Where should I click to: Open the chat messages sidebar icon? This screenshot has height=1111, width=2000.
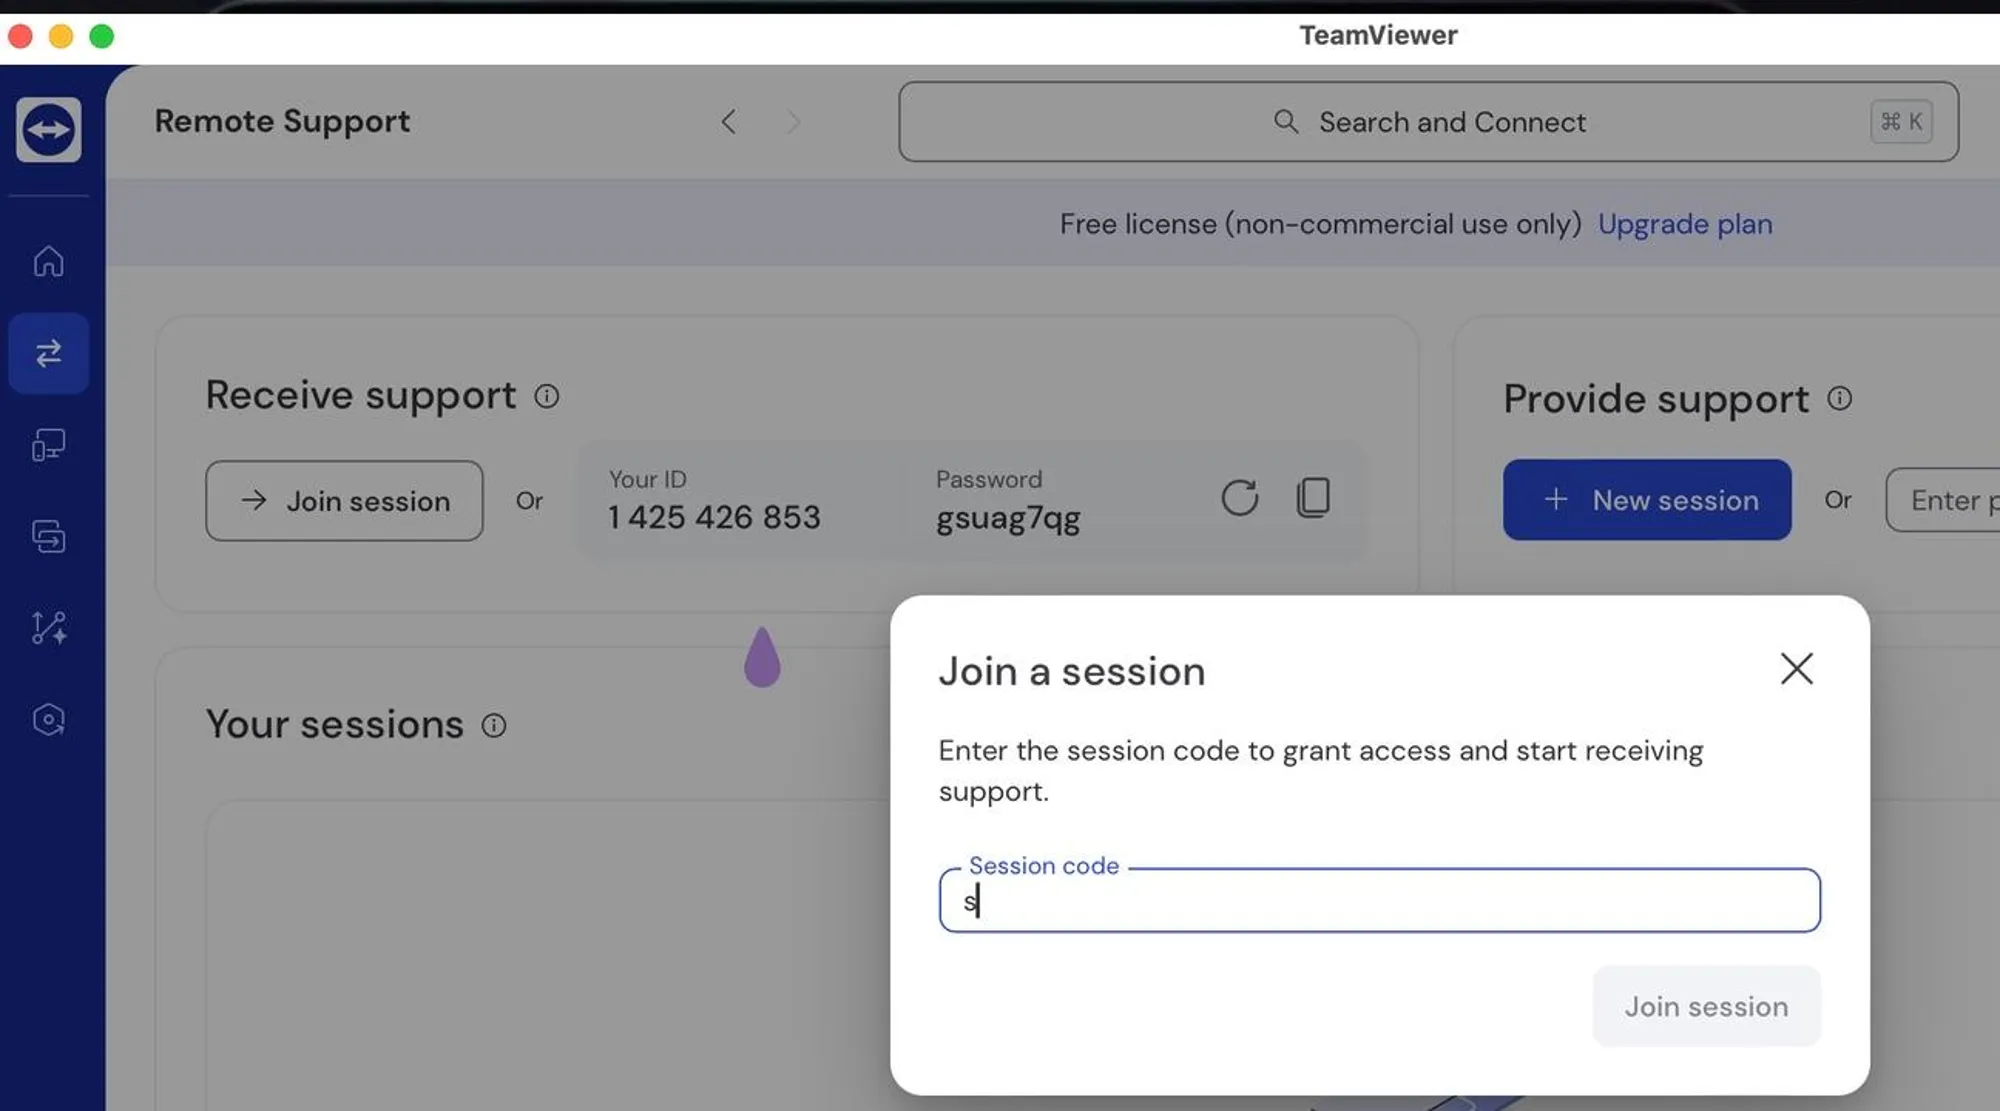(48, 537)
